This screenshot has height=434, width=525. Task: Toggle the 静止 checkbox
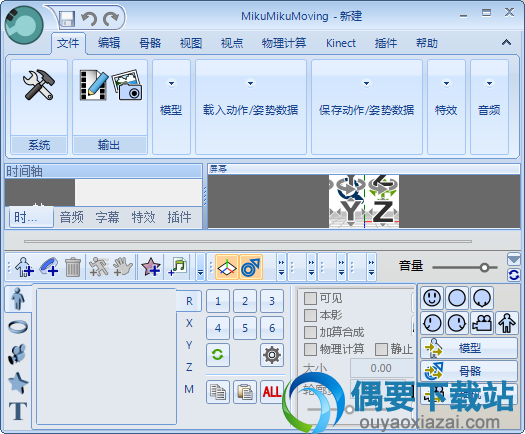381,349
